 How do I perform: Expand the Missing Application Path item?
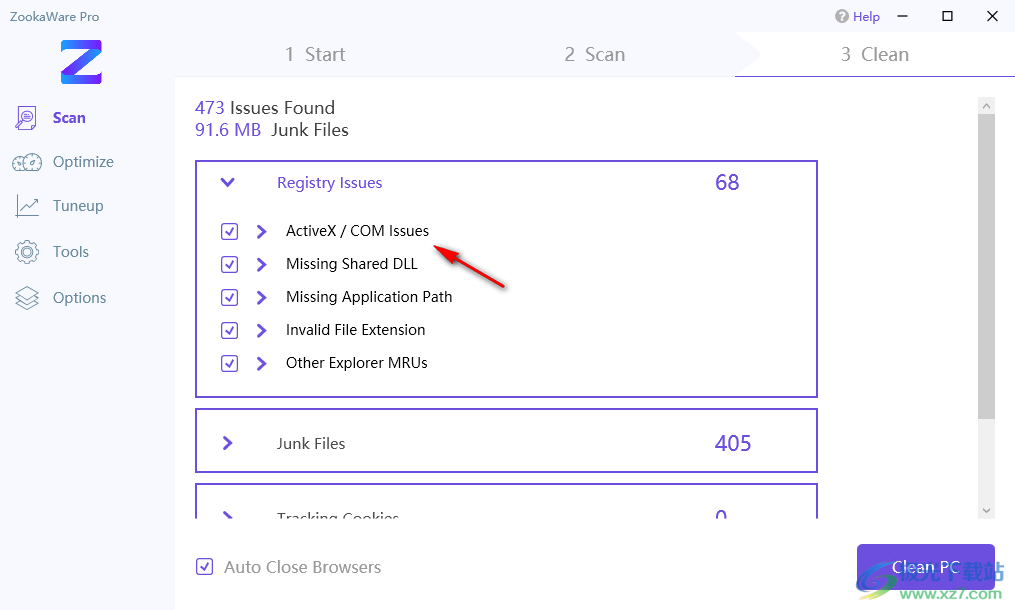click(261, 298)
